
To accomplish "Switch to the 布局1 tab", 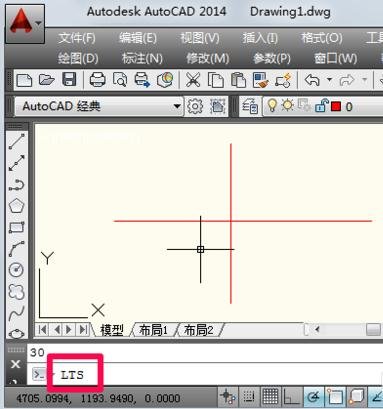I will point(153,330).
